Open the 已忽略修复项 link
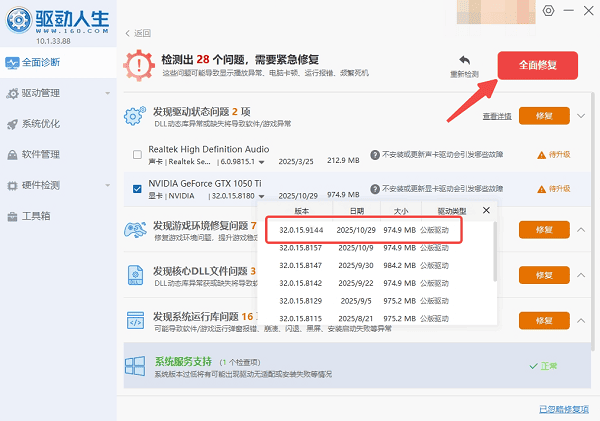 pos(564,409)
